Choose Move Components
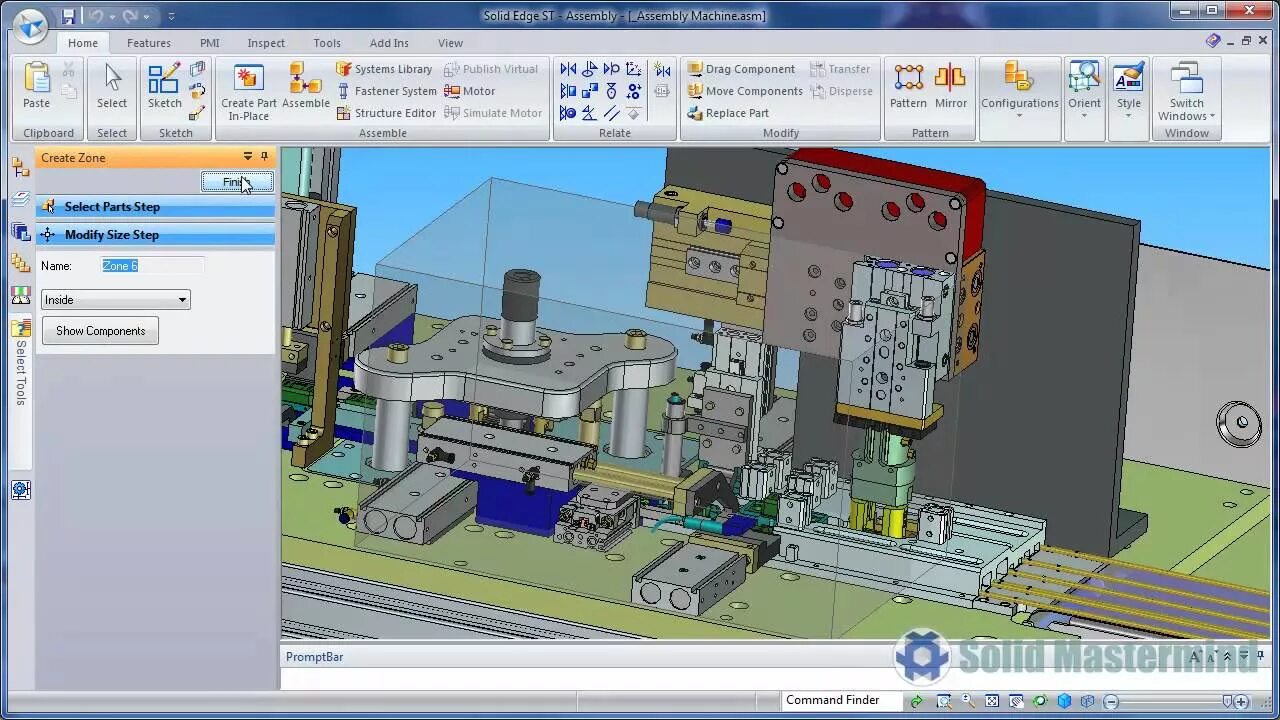The height and width of the screenshot is (720, 1280). 745,91
